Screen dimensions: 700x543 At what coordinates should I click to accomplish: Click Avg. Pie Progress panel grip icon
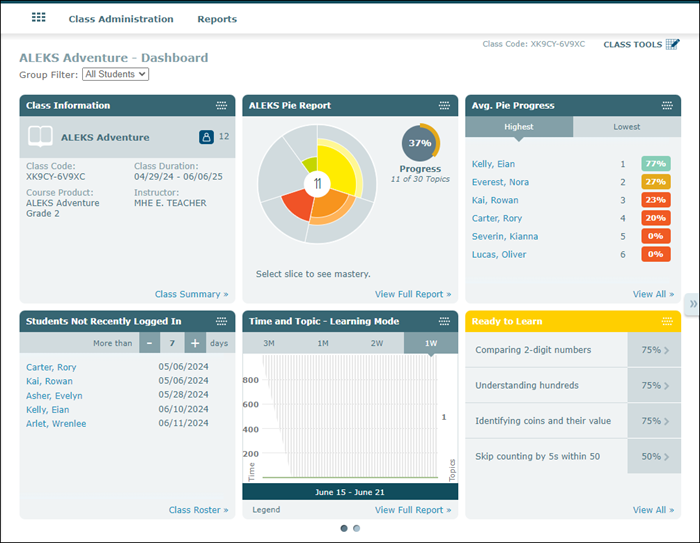tap(667, 106)
